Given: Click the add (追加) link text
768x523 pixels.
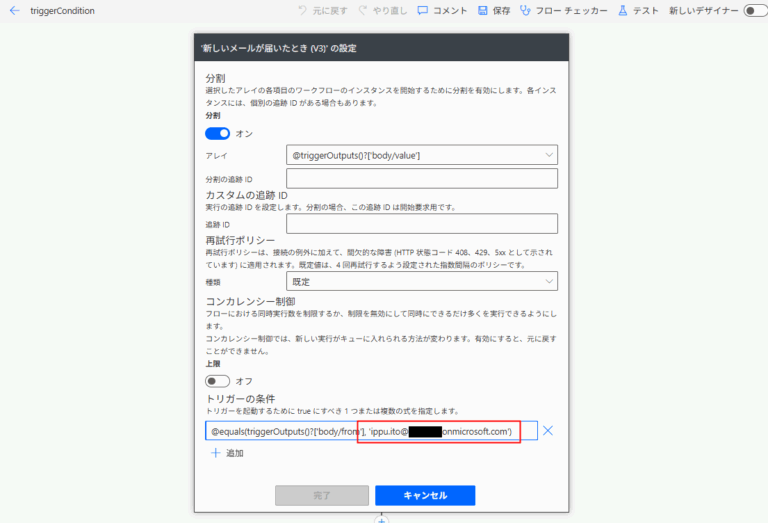Looking at the screenshot, I should [234, 453].
